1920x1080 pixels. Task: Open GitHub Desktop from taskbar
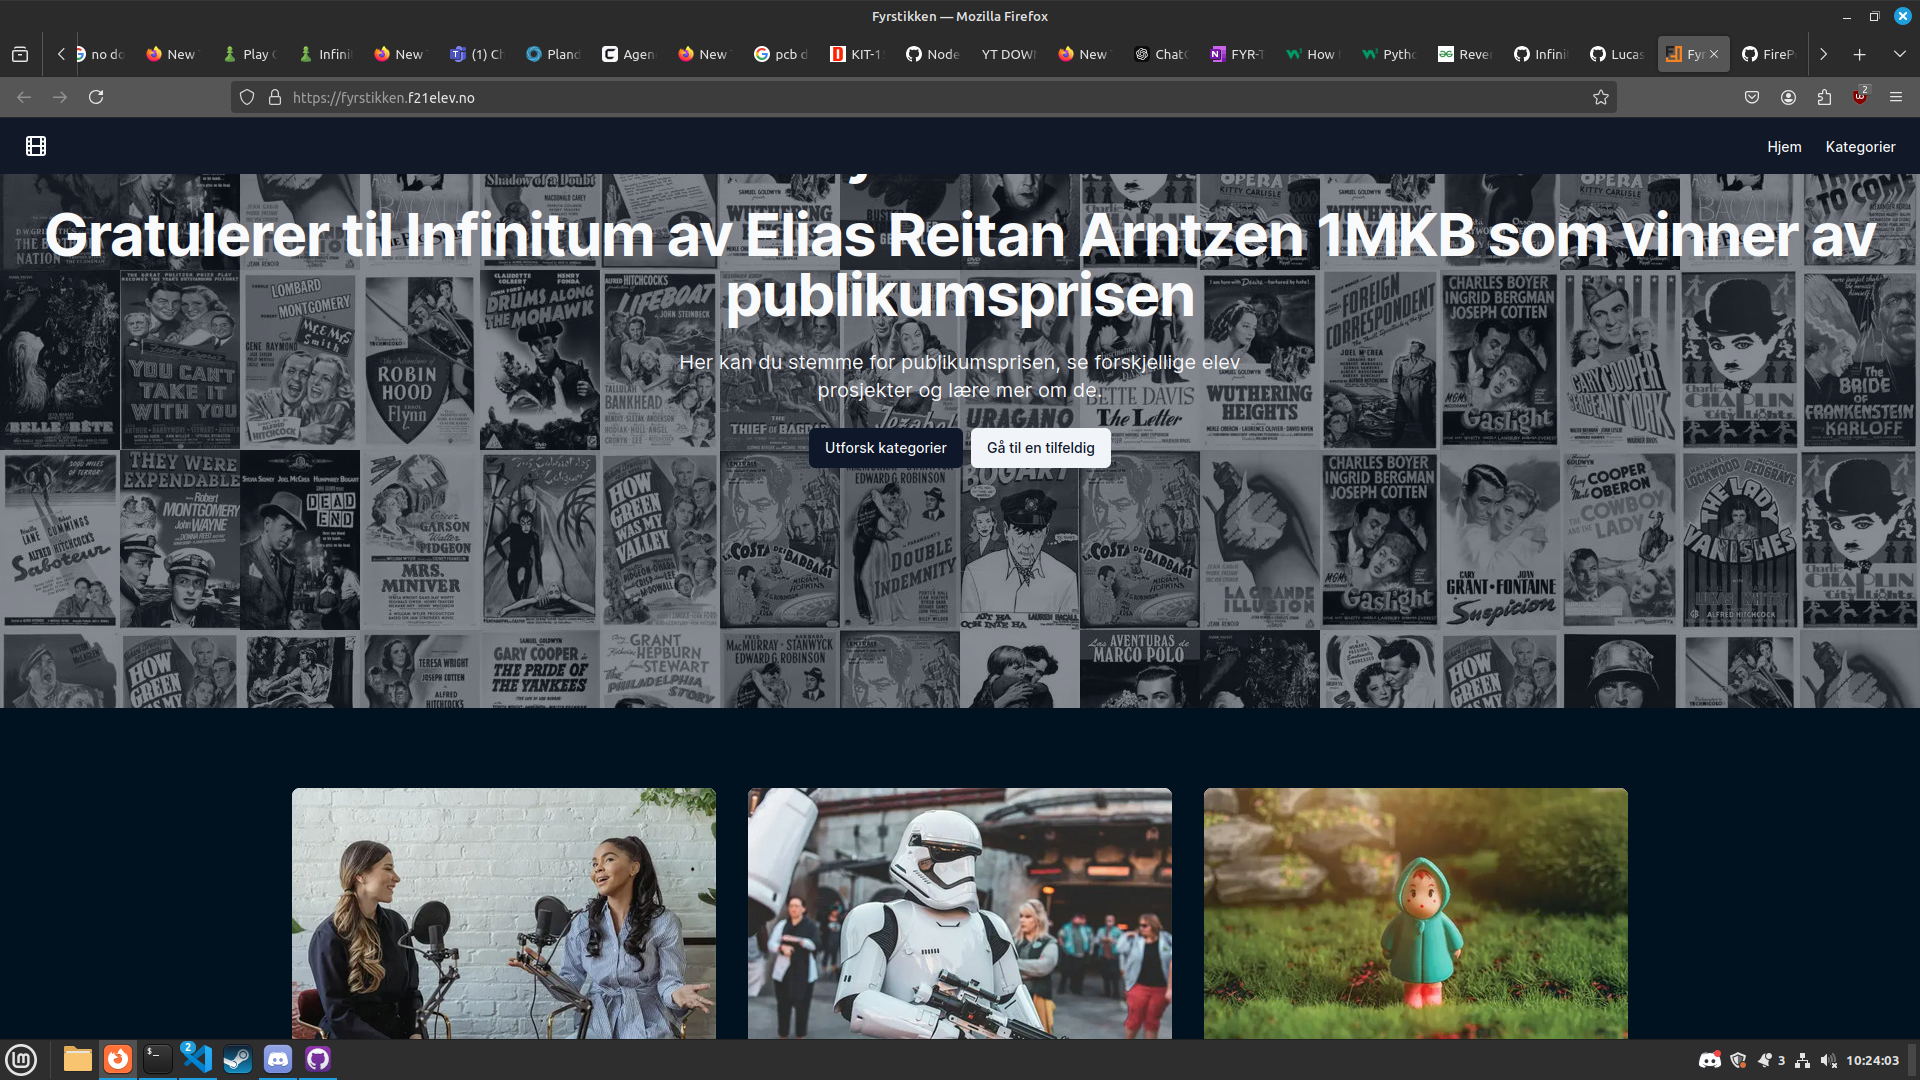(318, 1059)
